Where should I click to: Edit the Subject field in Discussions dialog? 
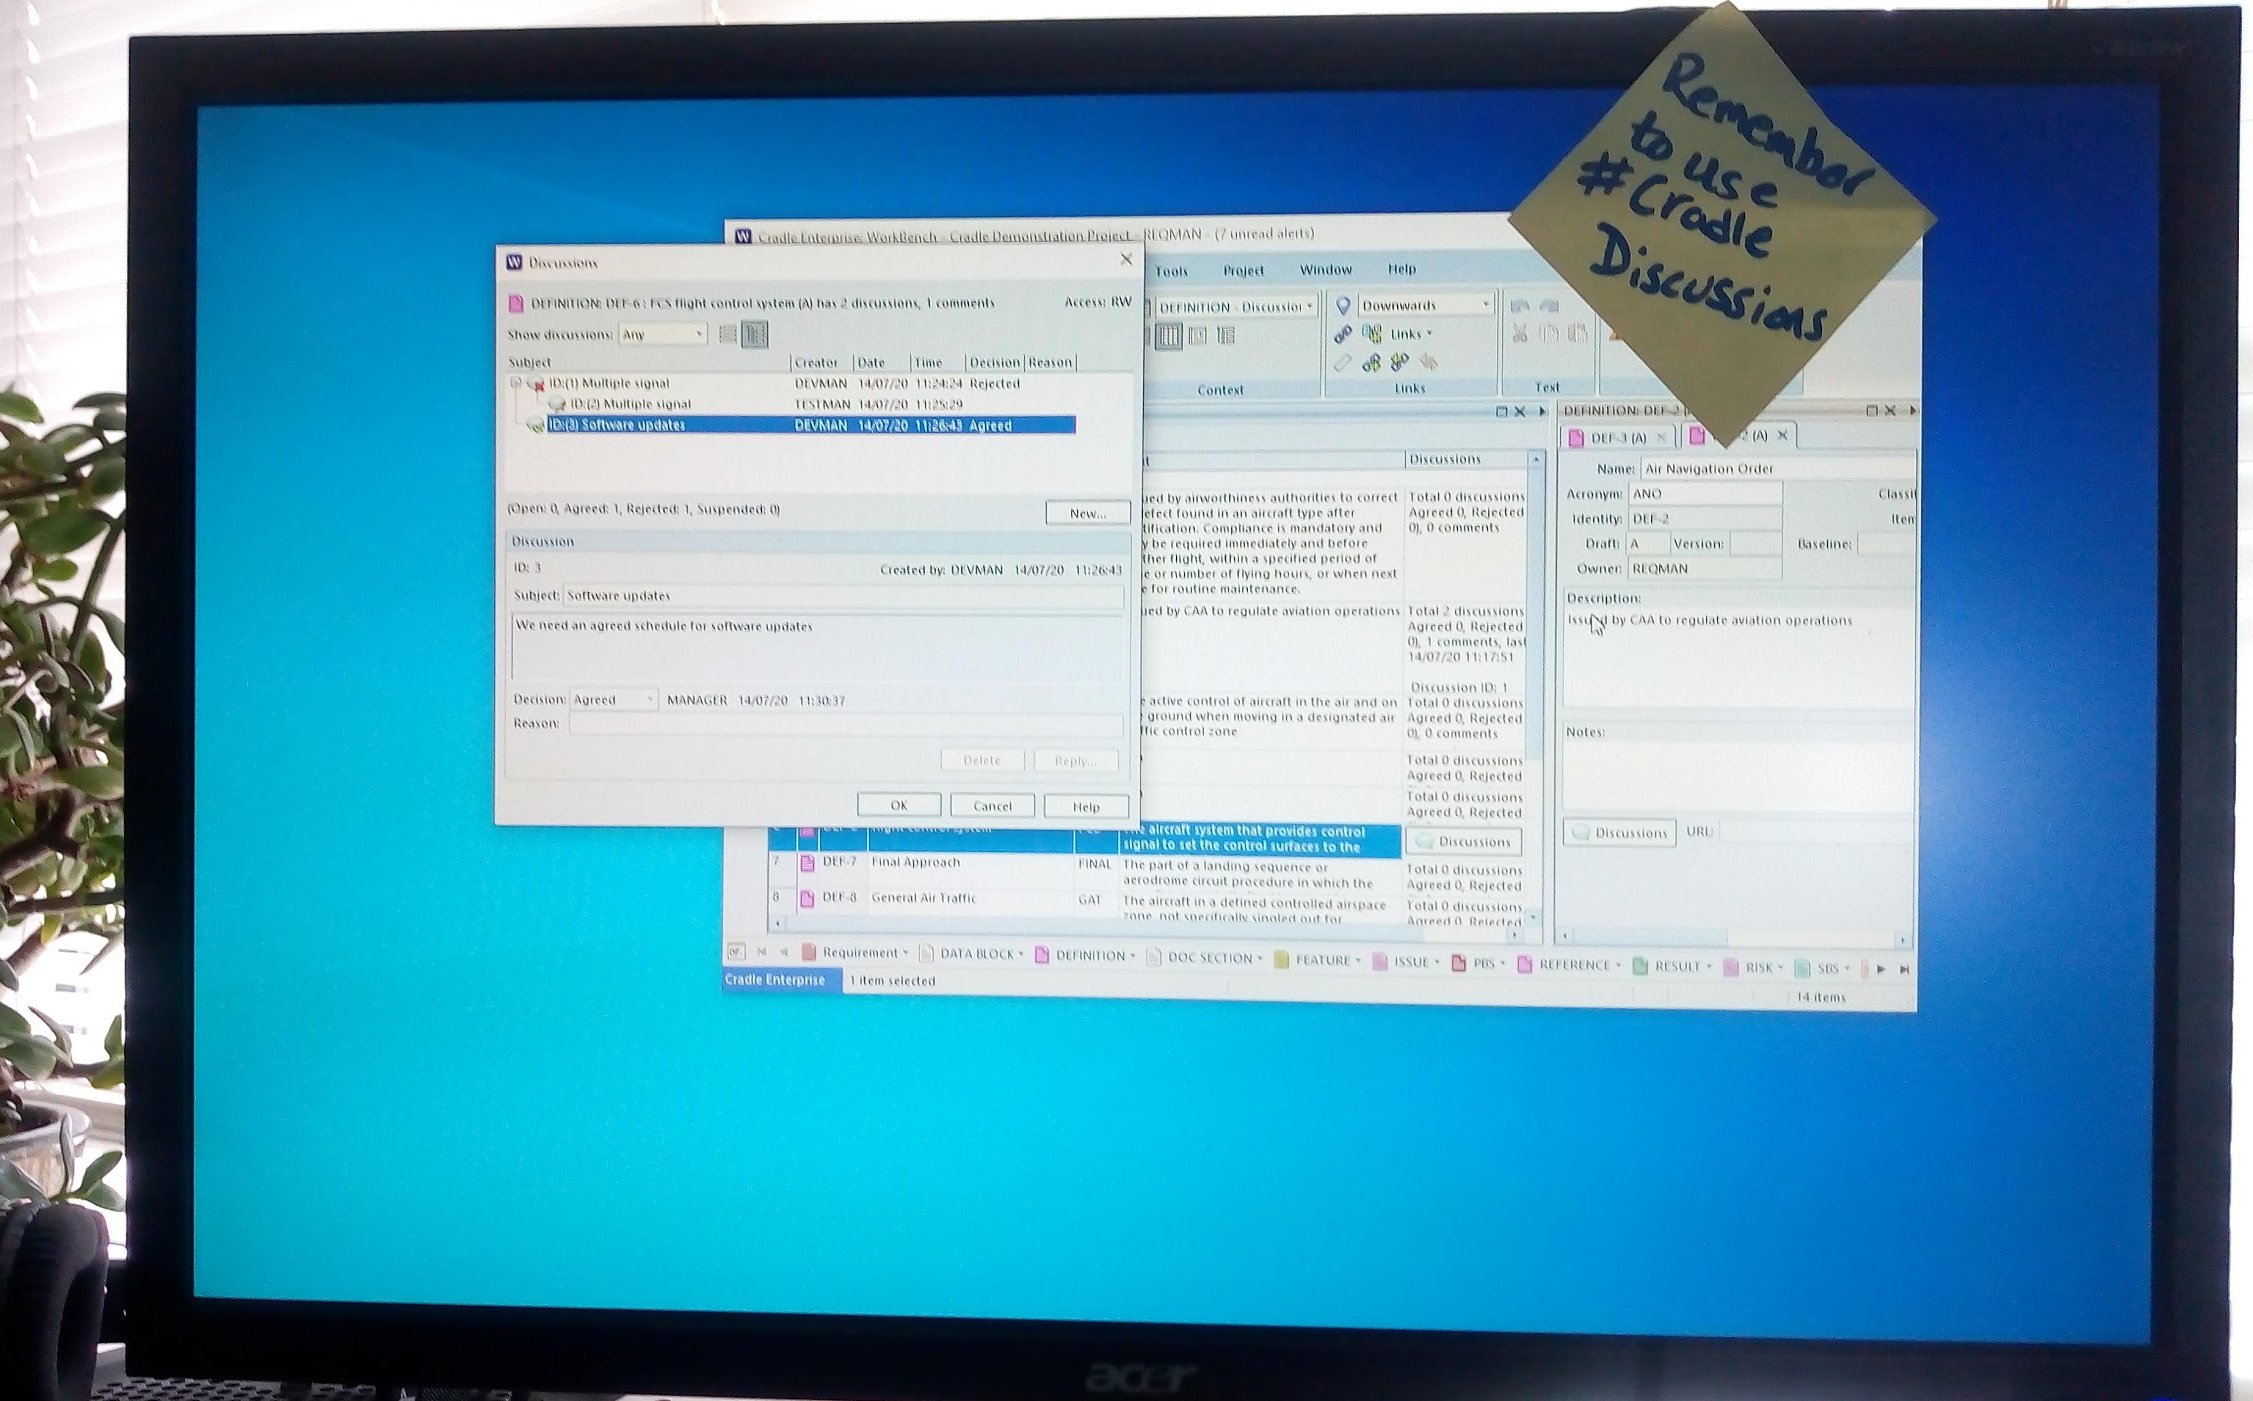(843, 596)
